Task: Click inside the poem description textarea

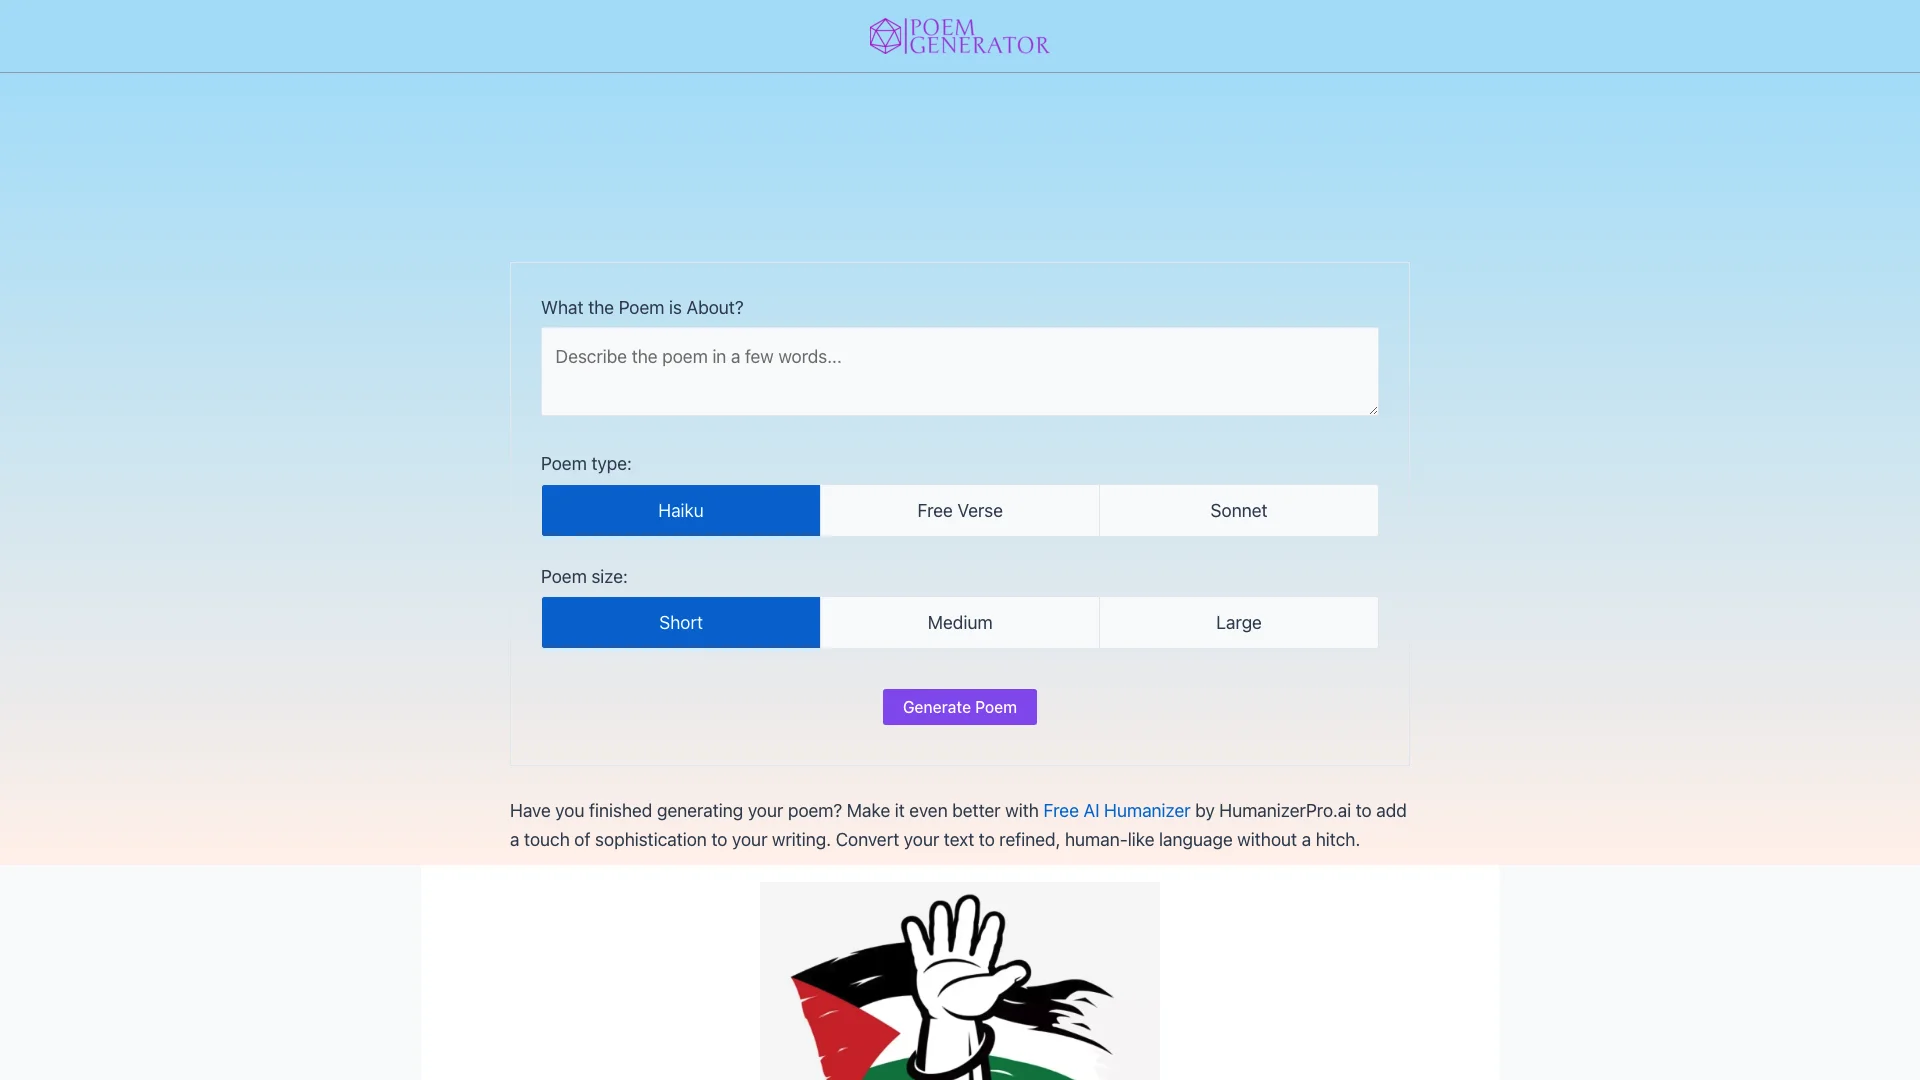Action: (x=960, y=371)
